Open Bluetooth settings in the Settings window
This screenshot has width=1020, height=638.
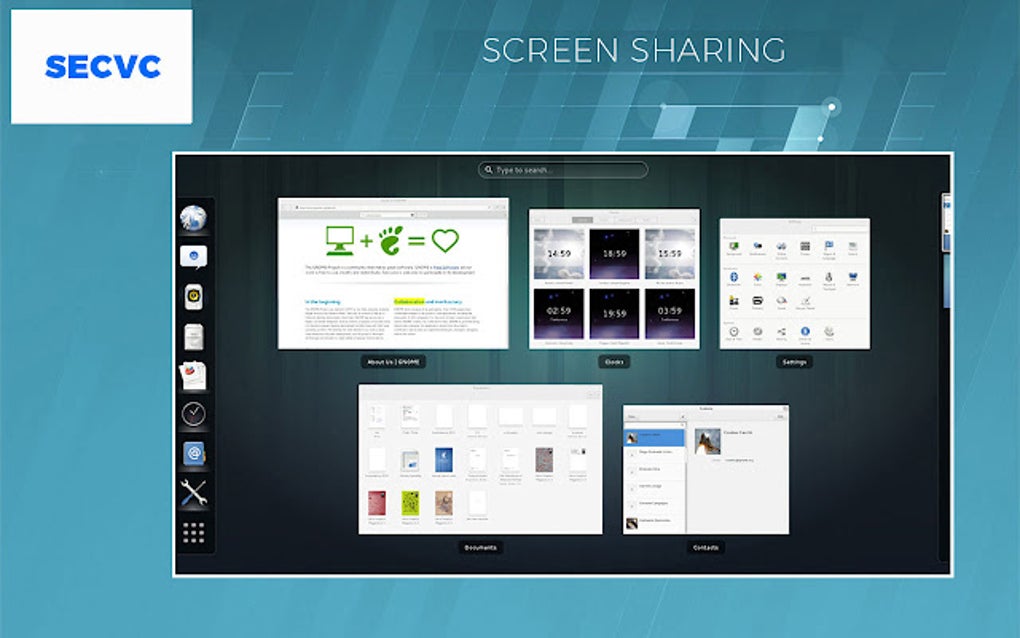734,276
